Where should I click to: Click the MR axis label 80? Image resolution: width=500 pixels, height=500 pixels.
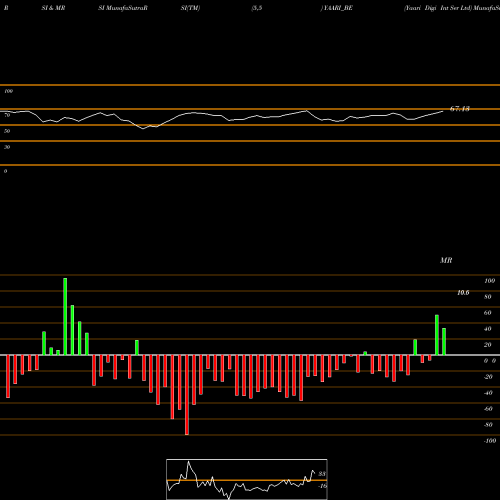(488, 297)
